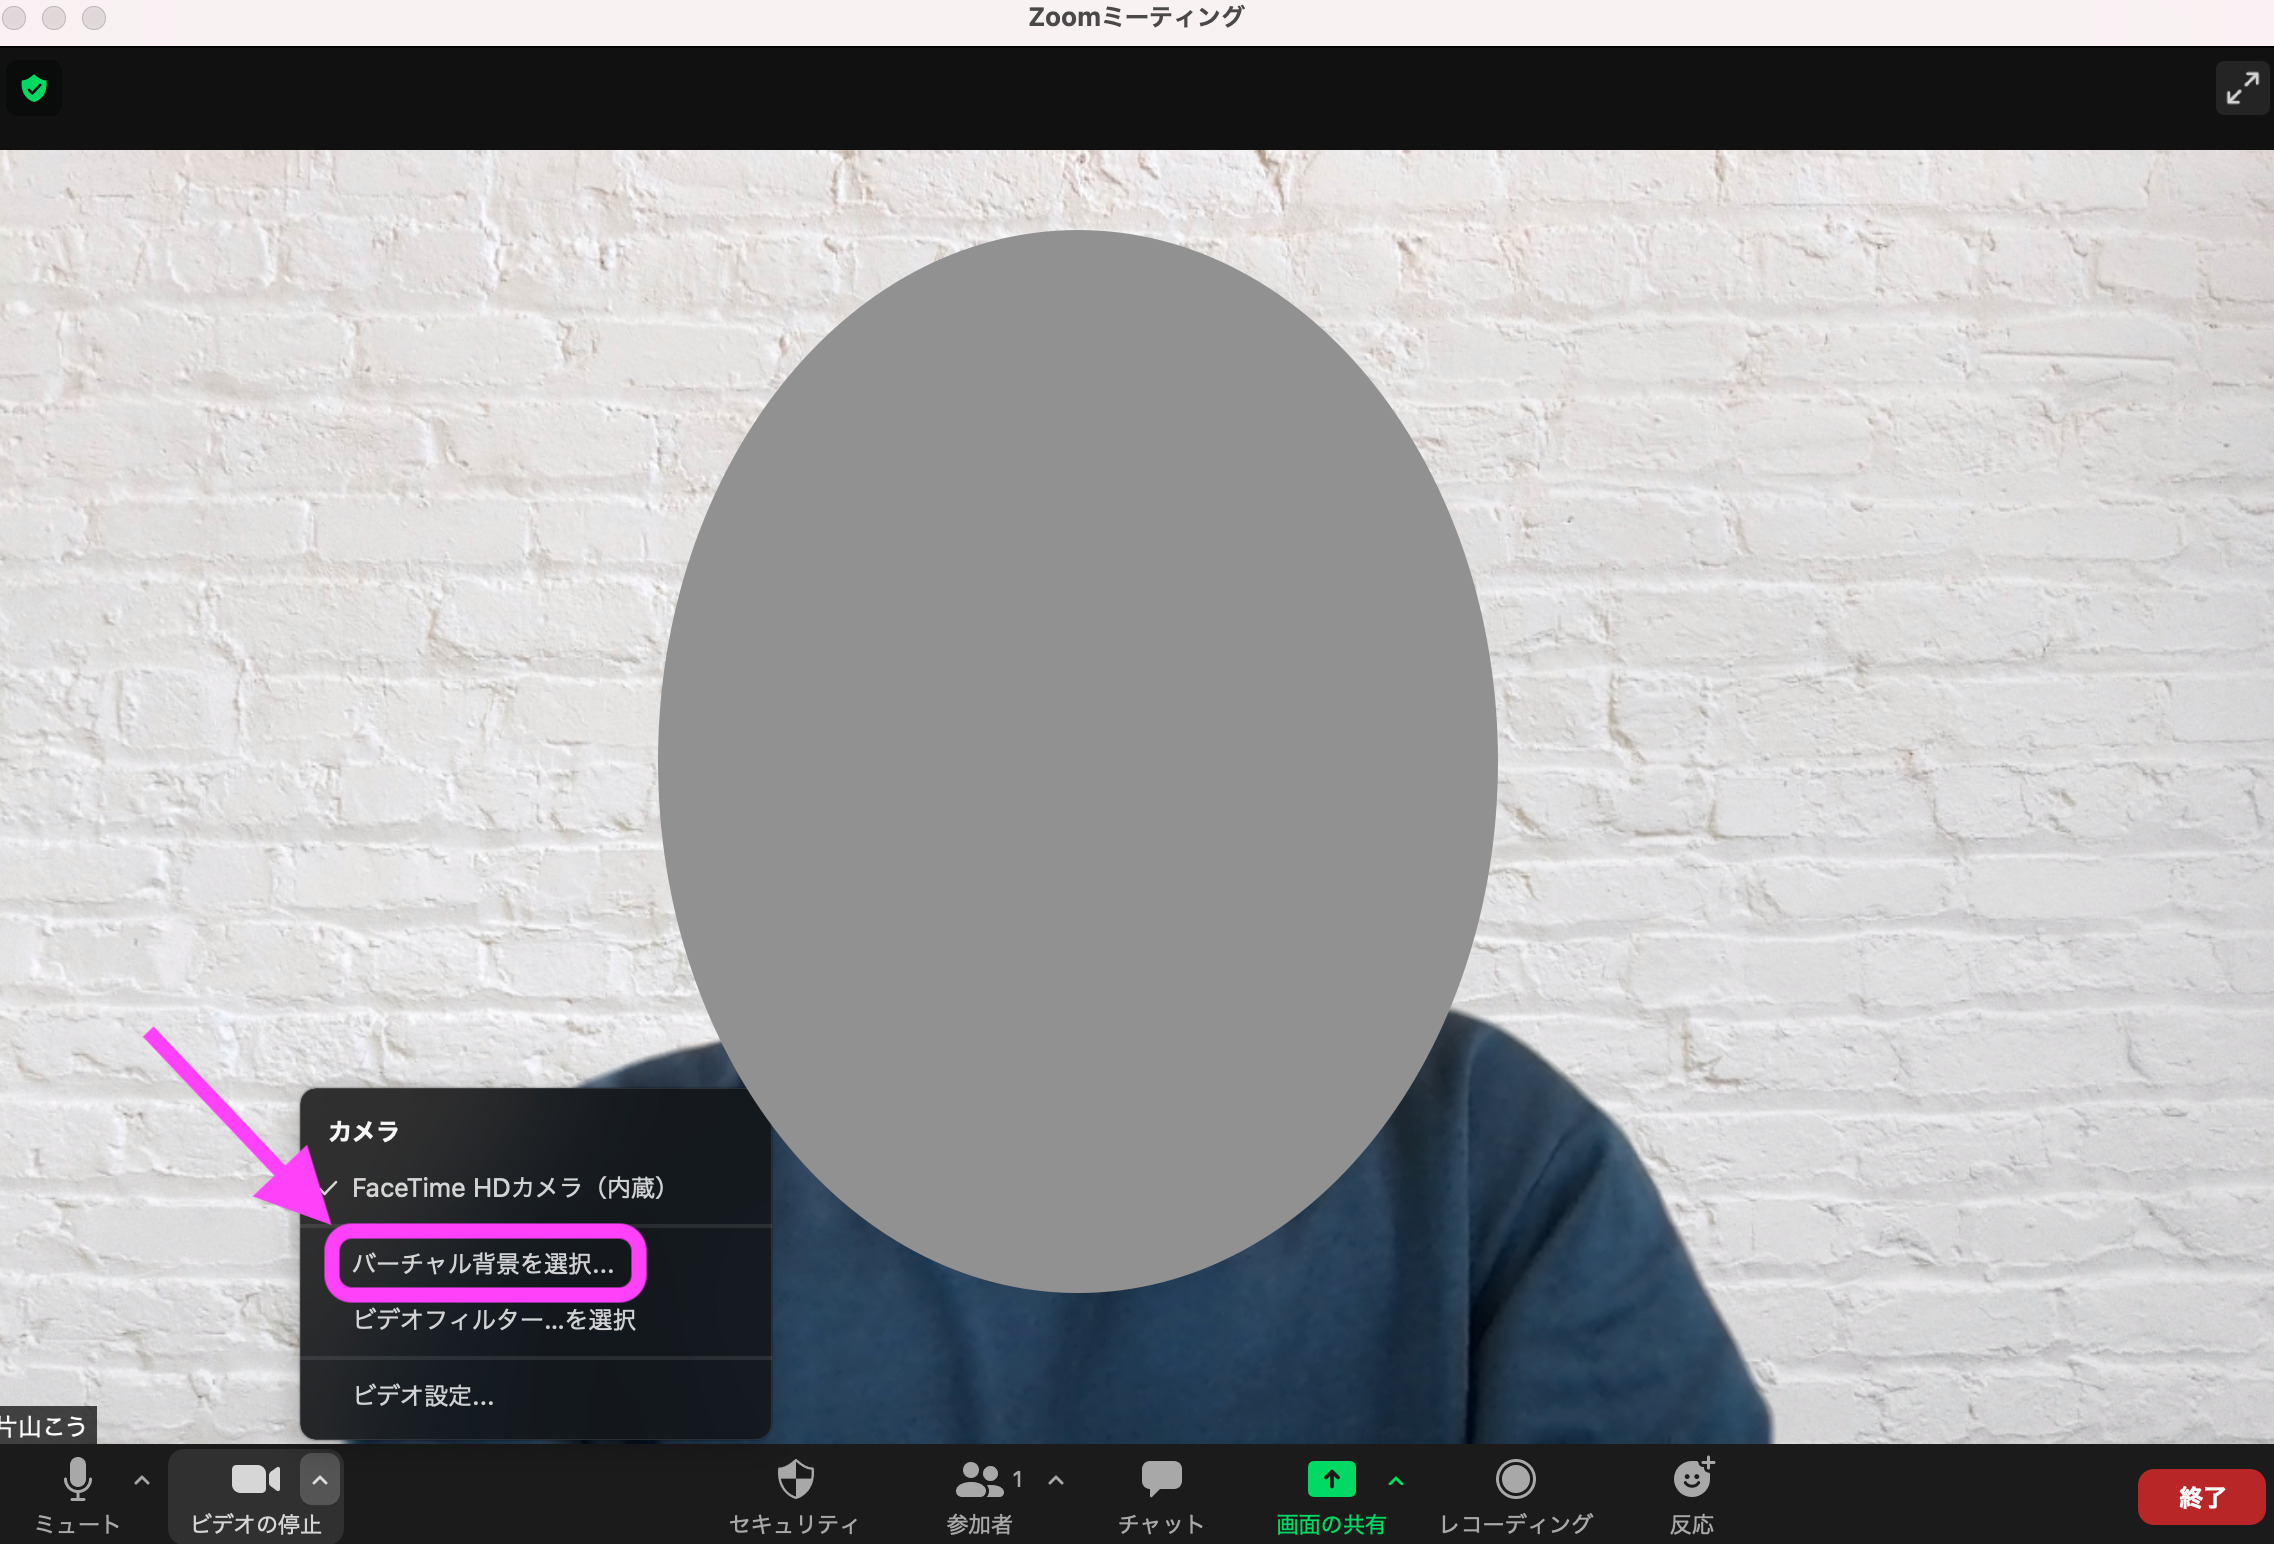Expand screen share options chevron
Image resolution: width=2274 pixels, height=1544 pixels.
(x=1396, y=1480)
